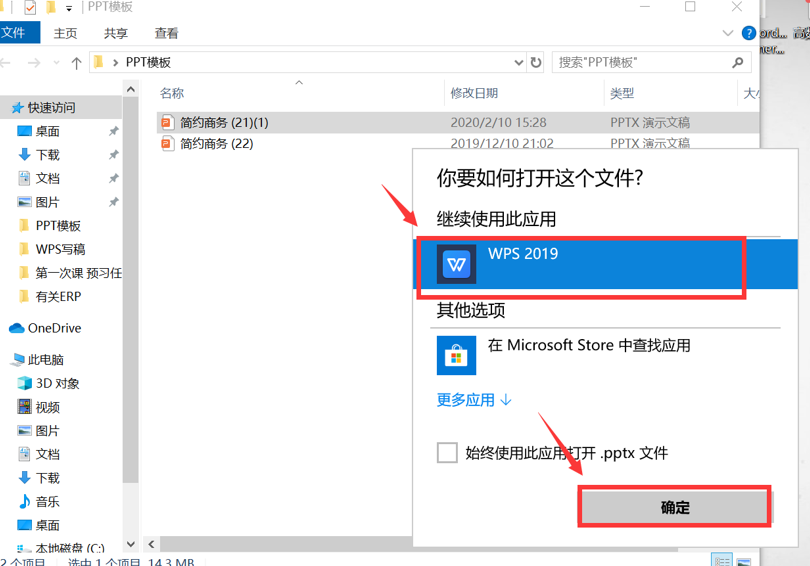Open 桌面 under 此电脑
Viewport: 810px width, 566px height.
pos(48,525)
